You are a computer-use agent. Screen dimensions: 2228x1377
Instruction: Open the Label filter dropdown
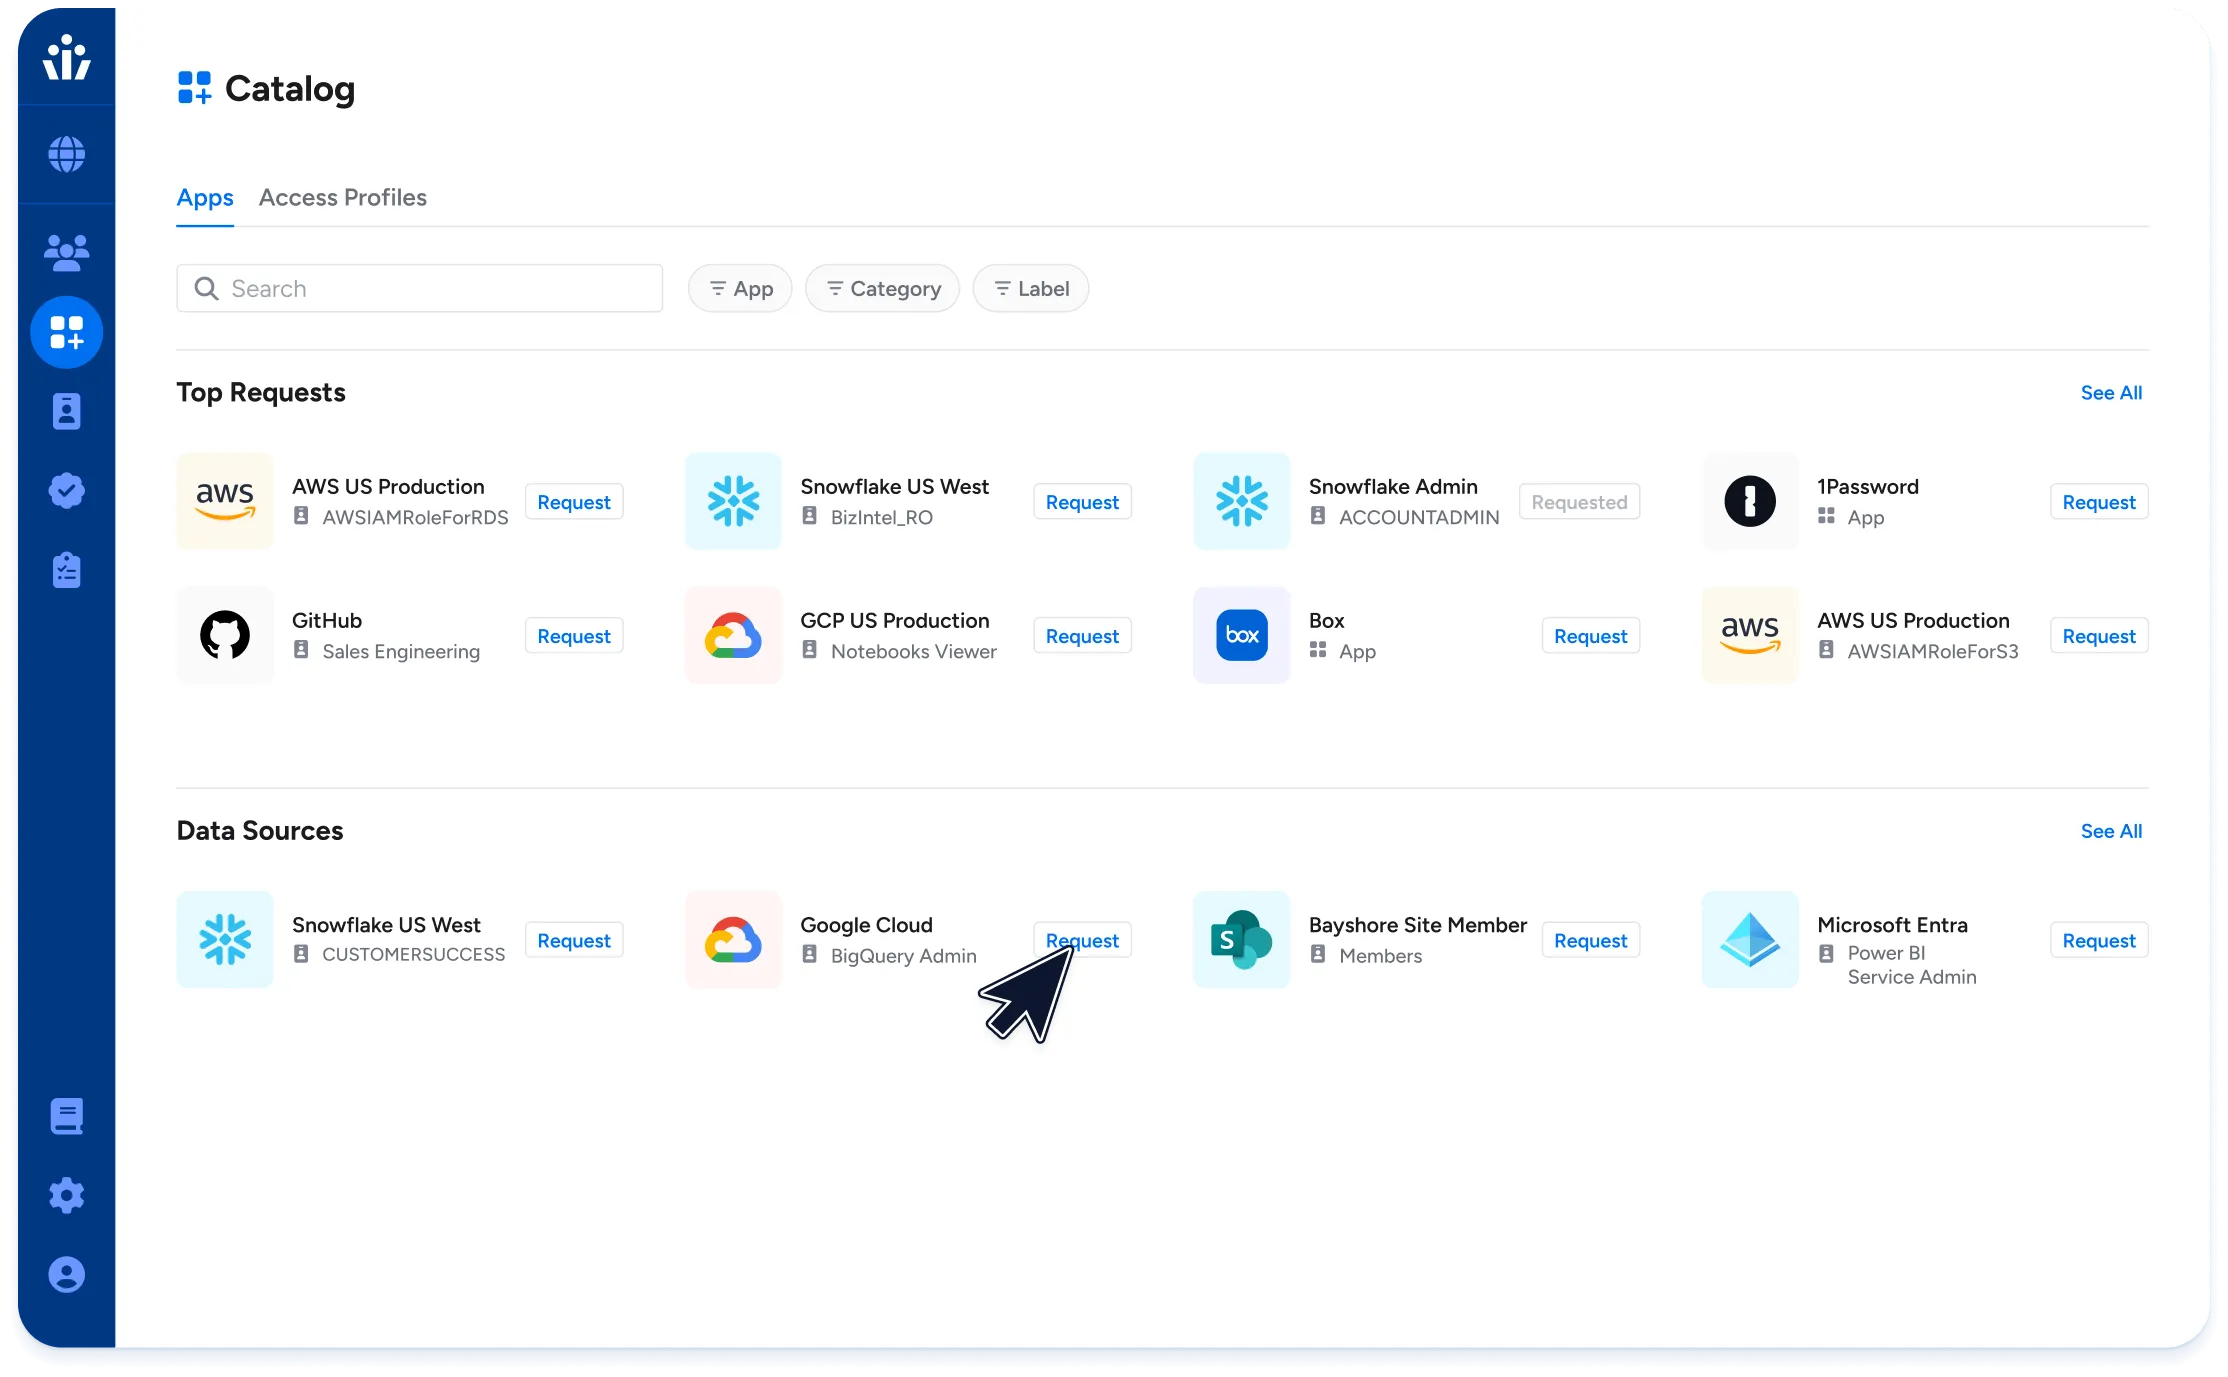pos(1030,289)
